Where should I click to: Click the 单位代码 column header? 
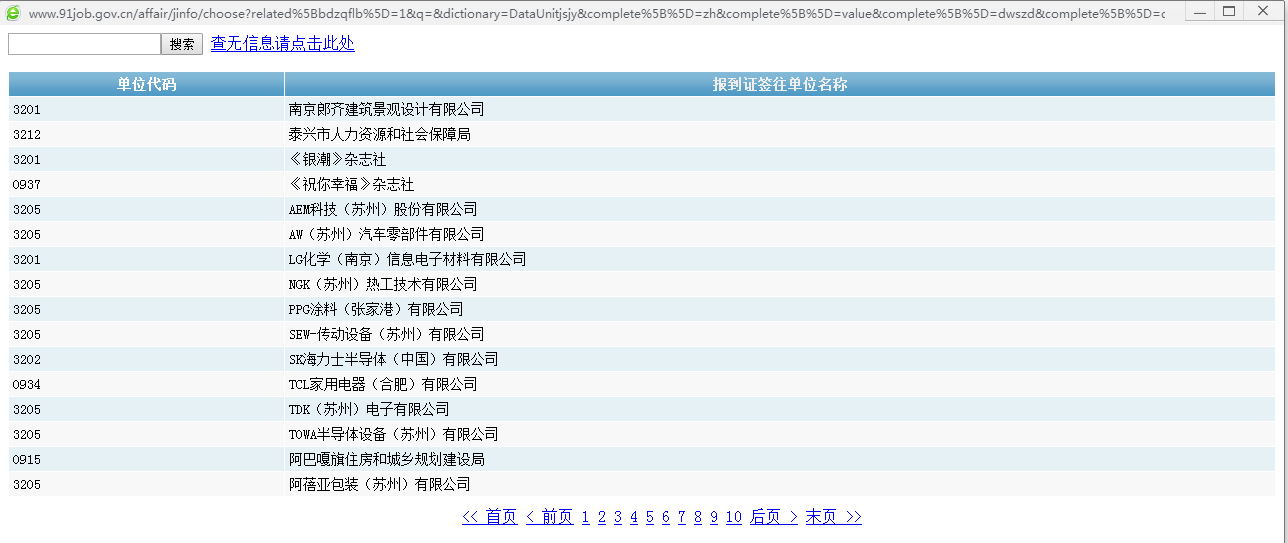146,85
